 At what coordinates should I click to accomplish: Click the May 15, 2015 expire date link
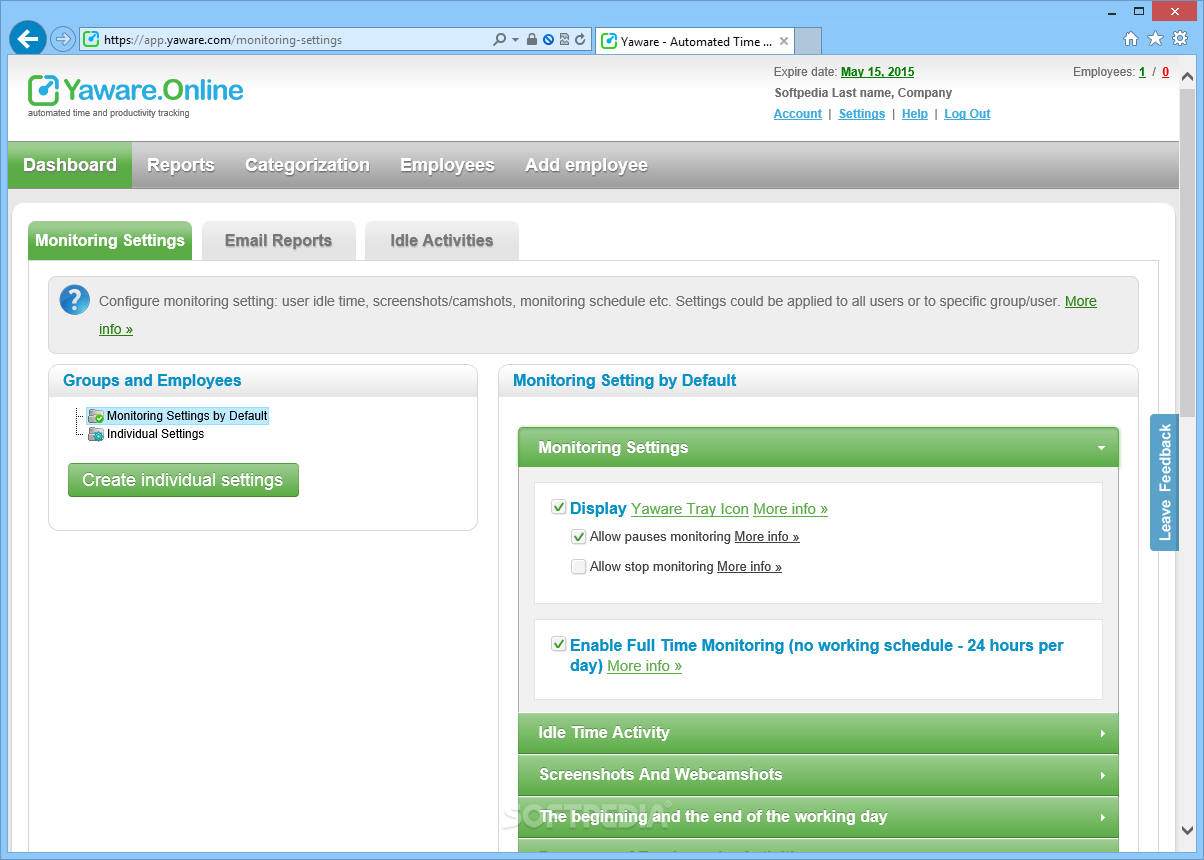click(877, 72)
